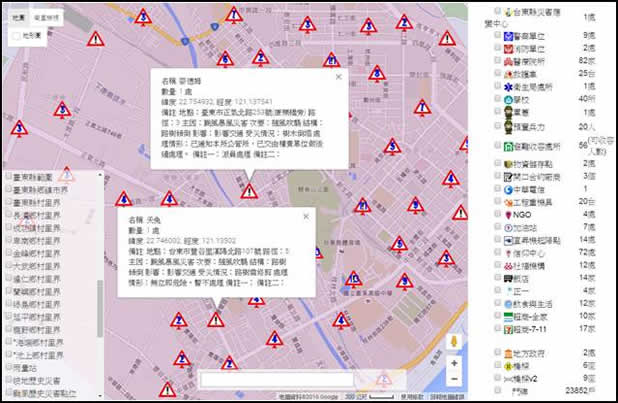Click the NGO pin icon

508,215
